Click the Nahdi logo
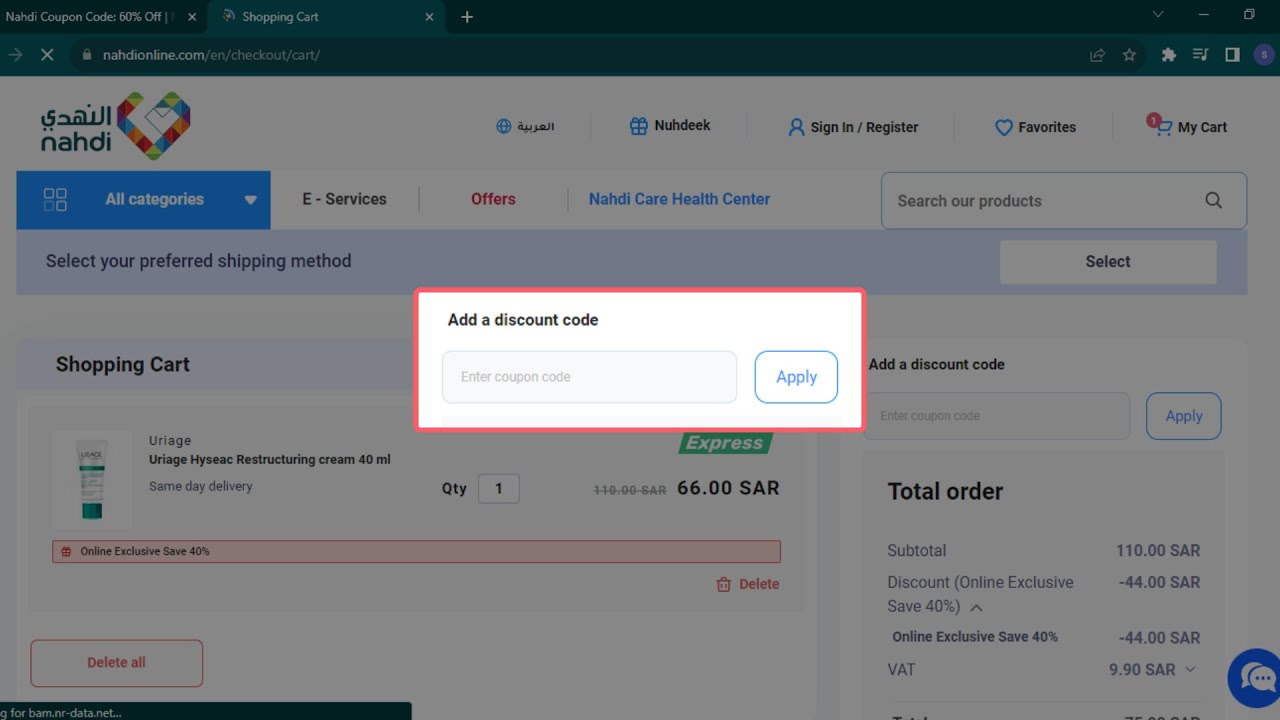 (115, 126)
